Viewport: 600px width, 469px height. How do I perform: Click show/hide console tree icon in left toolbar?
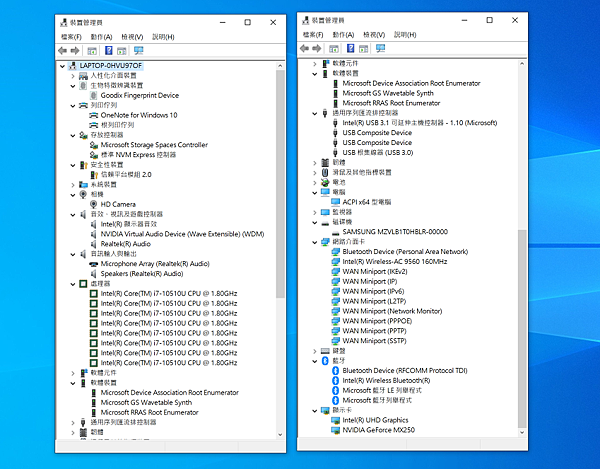[92, 51]
